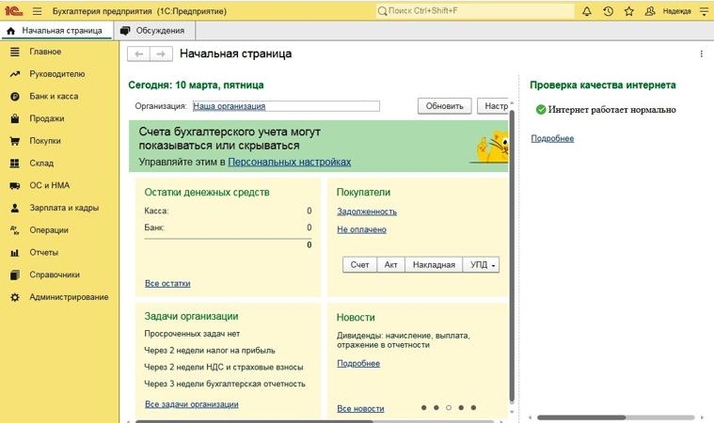Expand the УПД dropdown button
714x423 pixels.
click(x=482, y=265)
